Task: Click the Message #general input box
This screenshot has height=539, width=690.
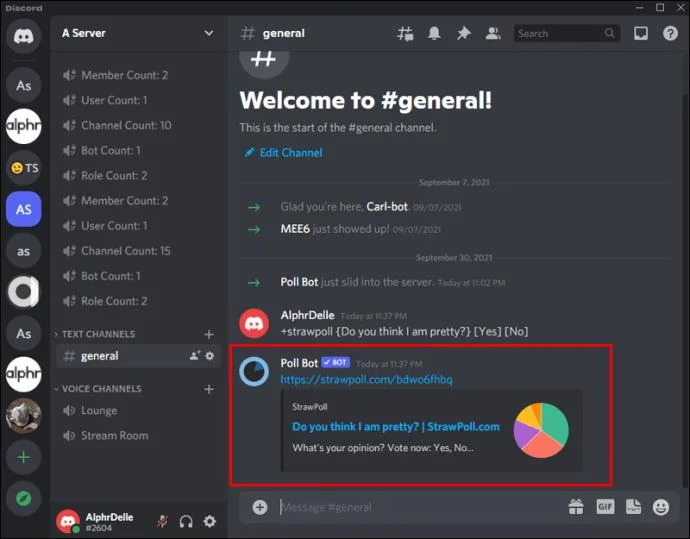Action: pos(418,507)
